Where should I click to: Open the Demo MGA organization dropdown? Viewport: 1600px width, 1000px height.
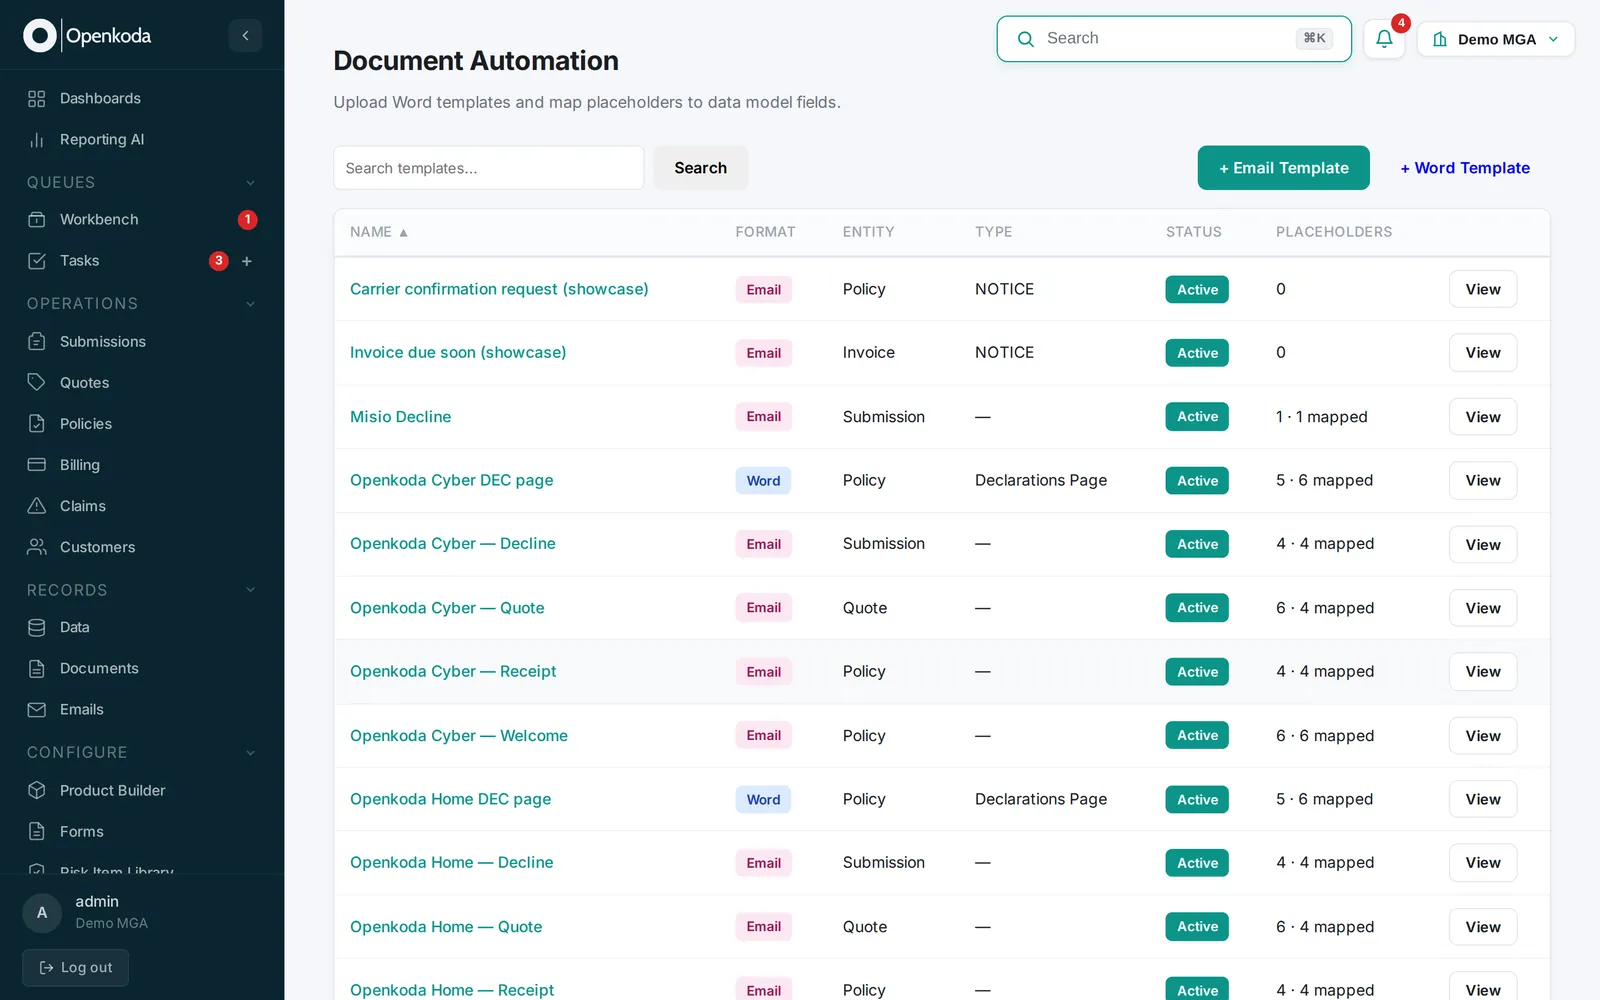(1496, 39)
